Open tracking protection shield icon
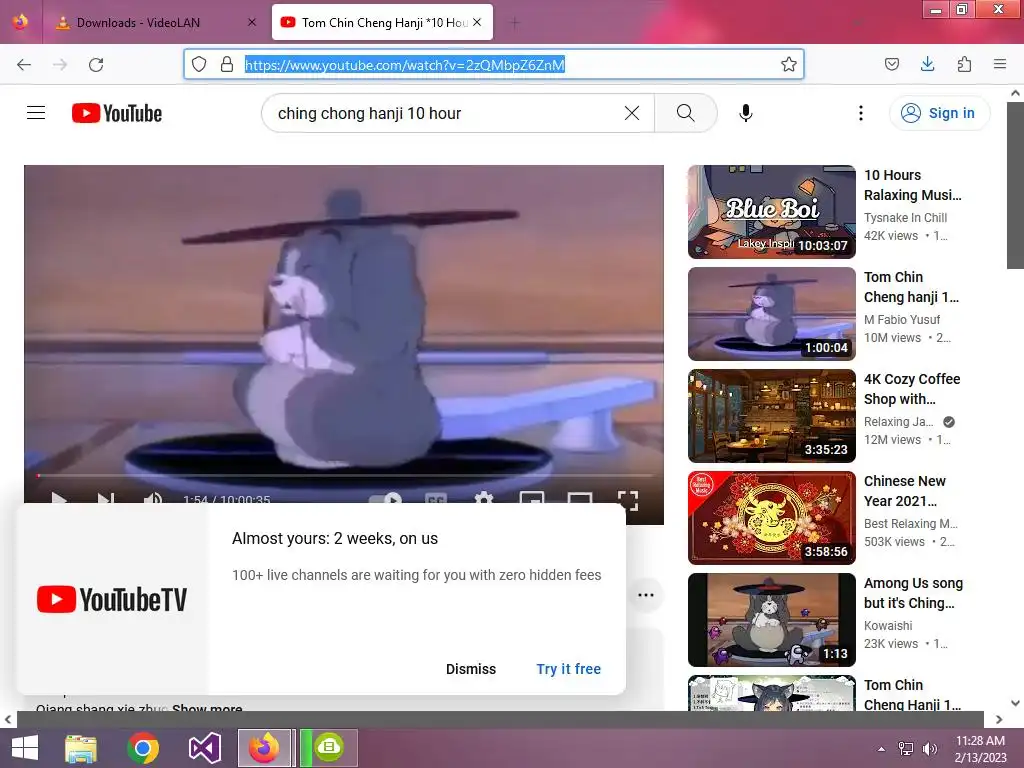This screenshot has width=1024, height=768. pyautogui.click(x=199, y=64)
